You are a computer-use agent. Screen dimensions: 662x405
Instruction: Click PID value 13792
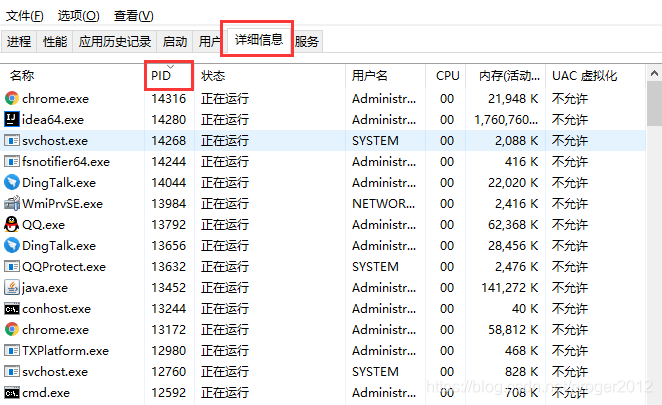coord(168,225)
